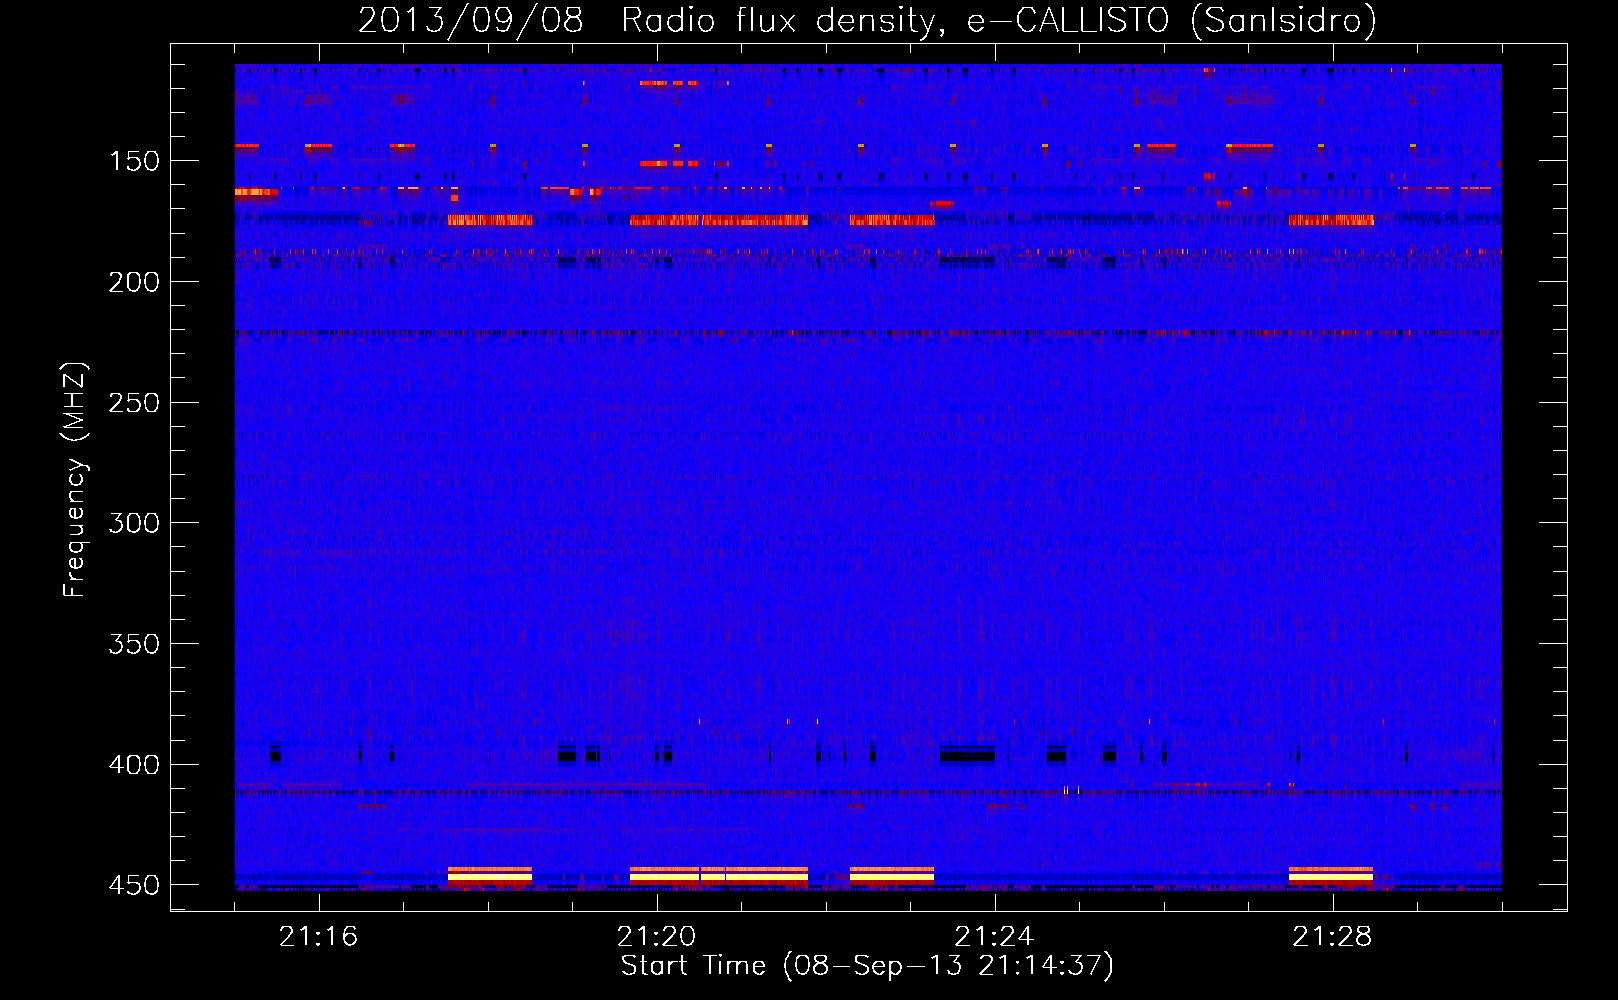Click the 'Frequency (MHZ)' axis label

75,480
